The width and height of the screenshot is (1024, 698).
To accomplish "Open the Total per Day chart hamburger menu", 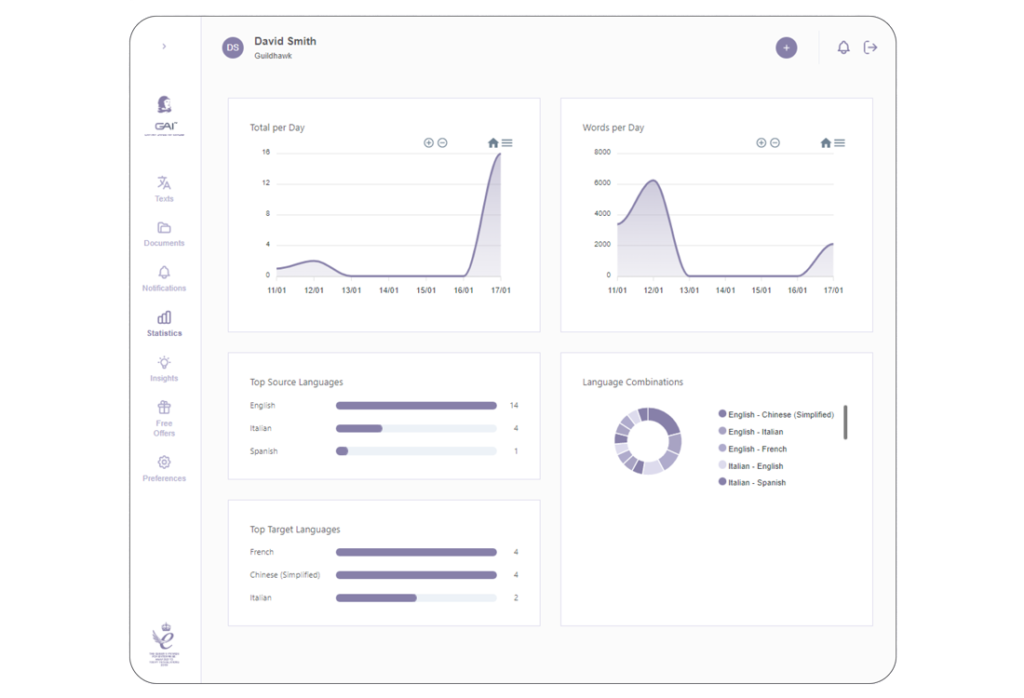I will (507, 143).
